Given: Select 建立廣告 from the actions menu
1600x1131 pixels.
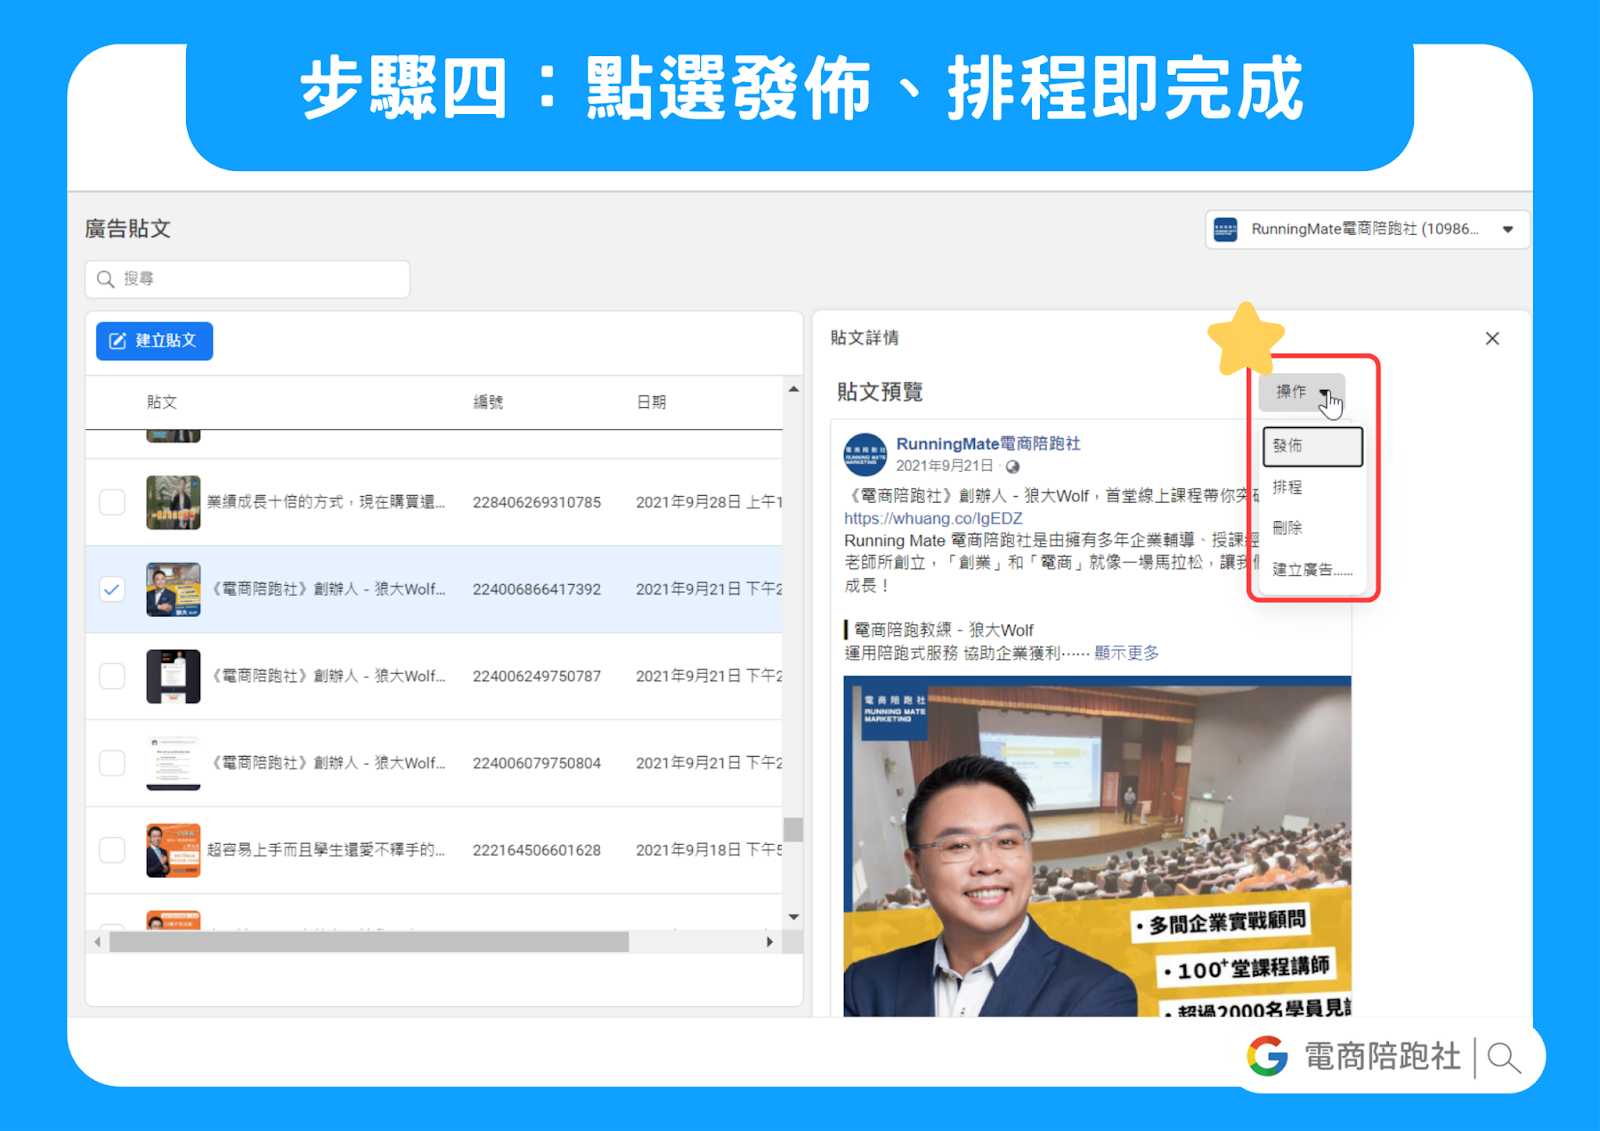Looking at the screenshot, I should (1312, 569).
